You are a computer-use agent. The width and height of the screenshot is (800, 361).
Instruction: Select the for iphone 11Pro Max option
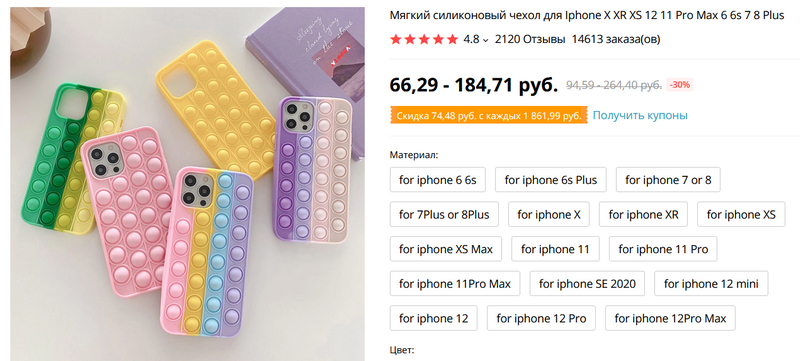tap(455, 284)
